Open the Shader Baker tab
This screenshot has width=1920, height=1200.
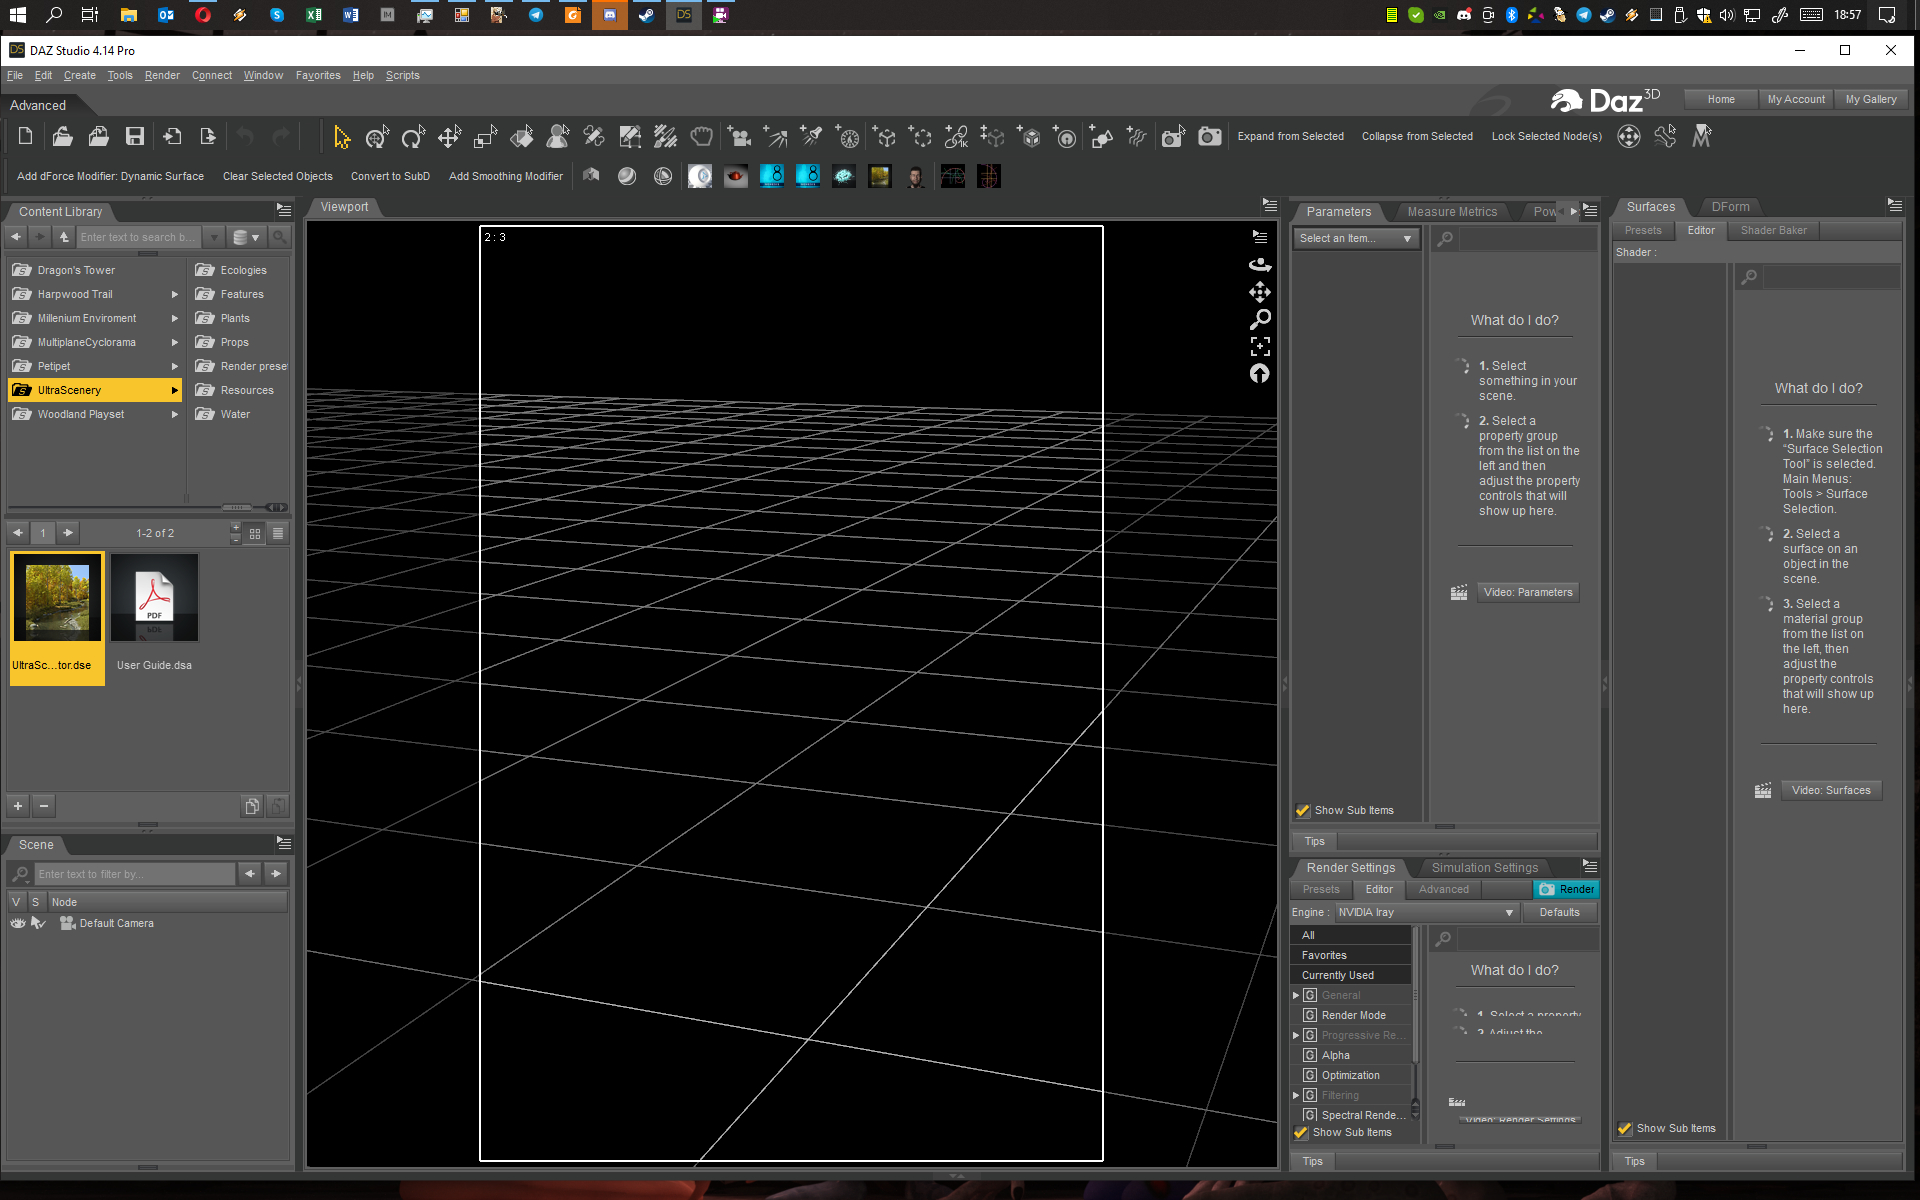[x=1773, y=230]
